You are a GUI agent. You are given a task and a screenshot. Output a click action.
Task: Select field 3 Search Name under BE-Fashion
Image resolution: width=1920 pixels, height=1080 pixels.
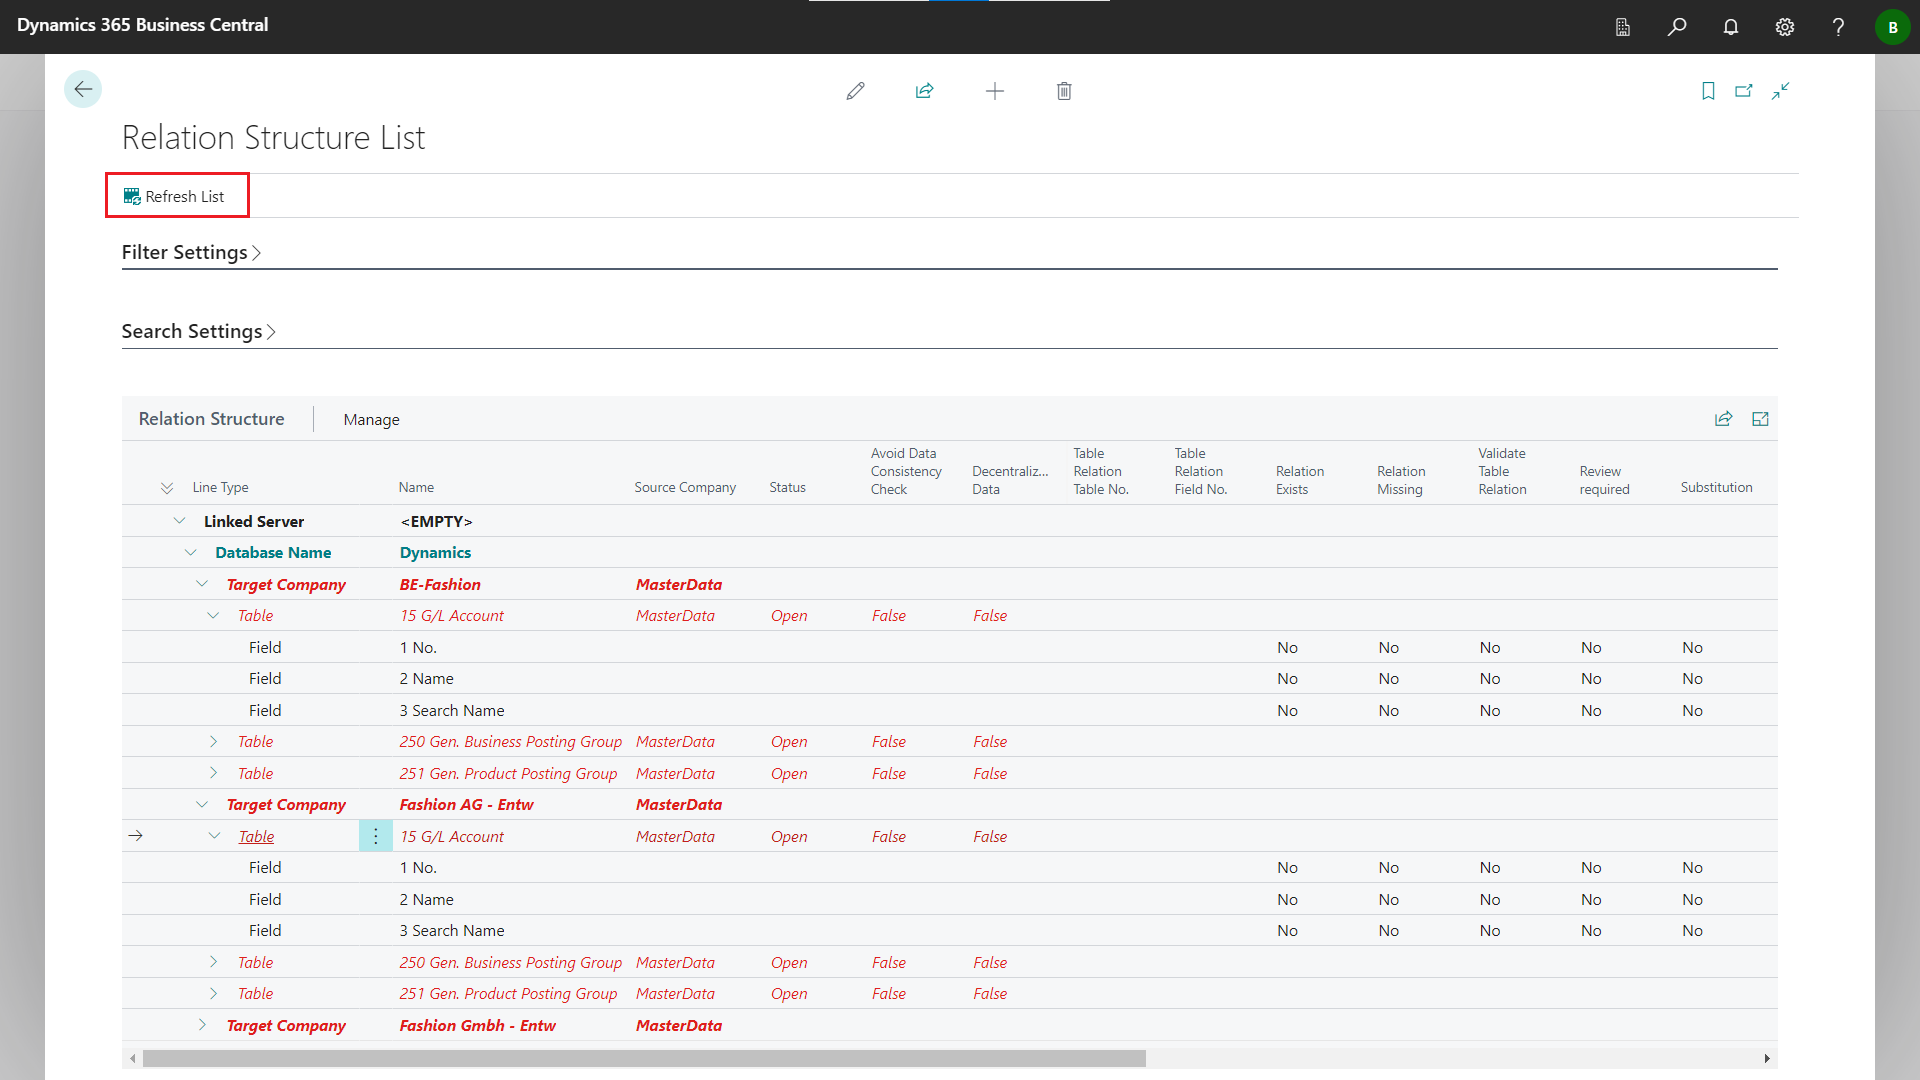pyautogui.click(x=452, y=710)
